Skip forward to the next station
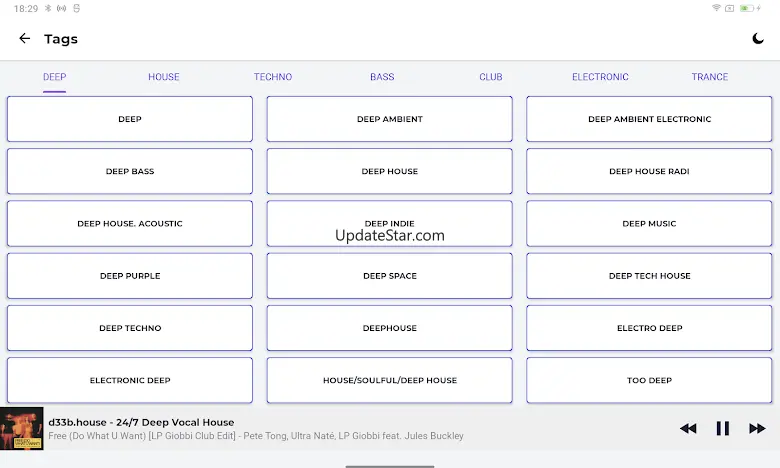780x468 pixels. [757, 428]
